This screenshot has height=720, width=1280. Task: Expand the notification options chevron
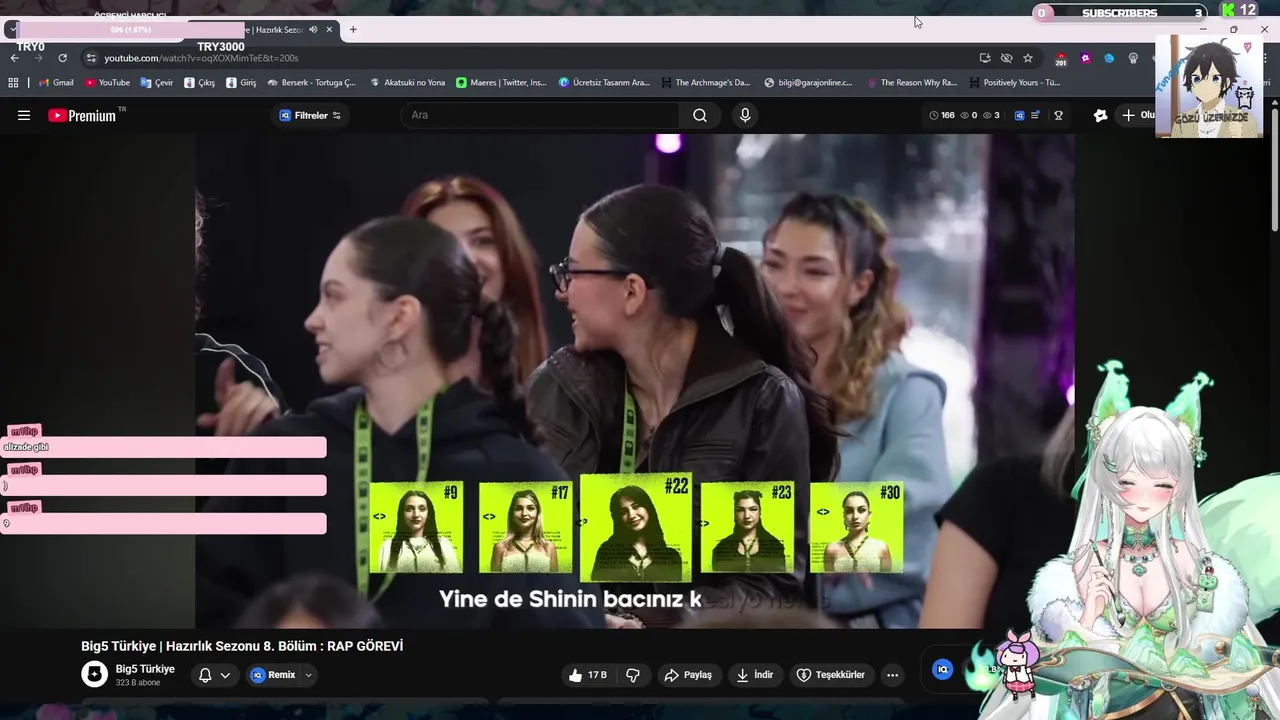(x=225, y=675)
